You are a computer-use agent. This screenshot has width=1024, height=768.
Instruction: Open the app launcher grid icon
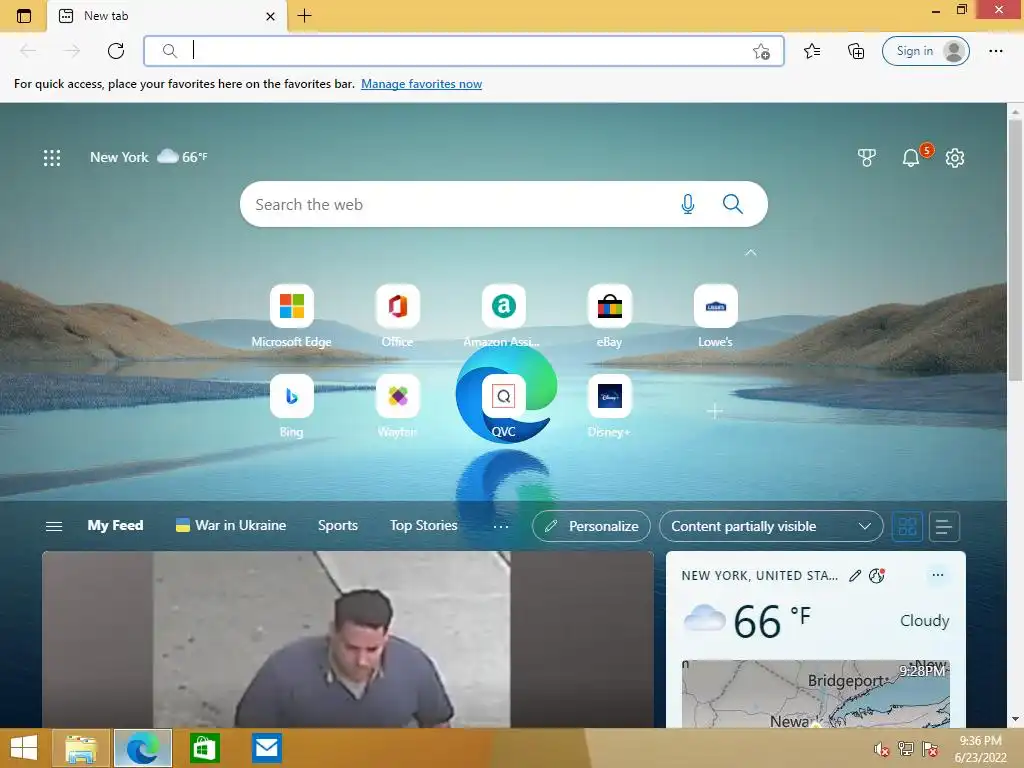click(x=52, y=157)
